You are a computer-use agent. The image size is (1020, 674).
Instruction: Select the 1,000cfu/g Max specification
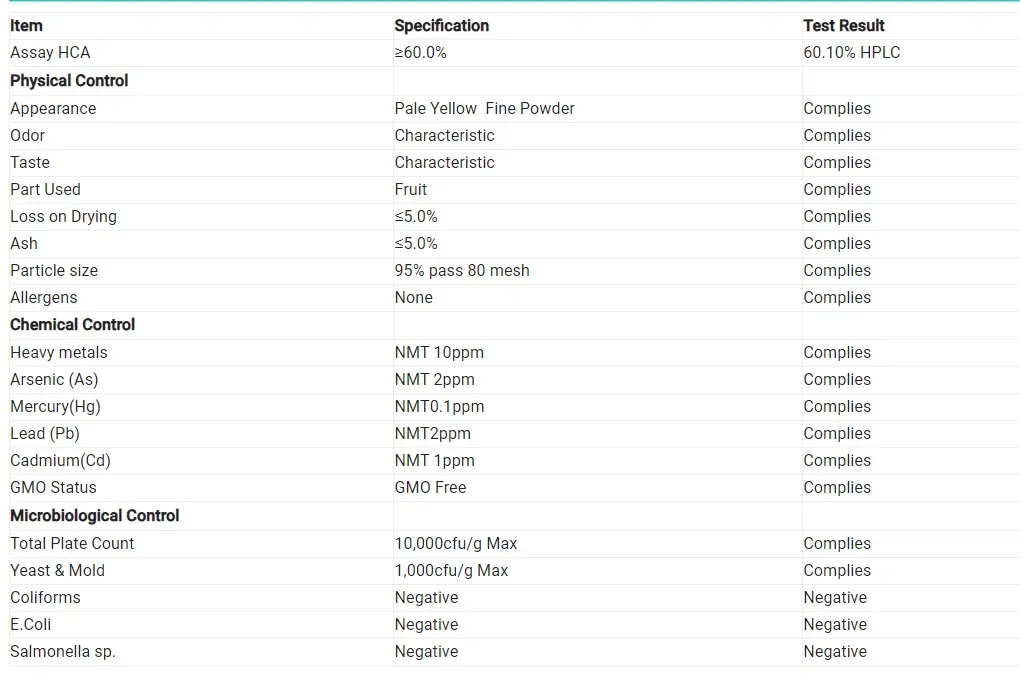(x=451, y=571)
